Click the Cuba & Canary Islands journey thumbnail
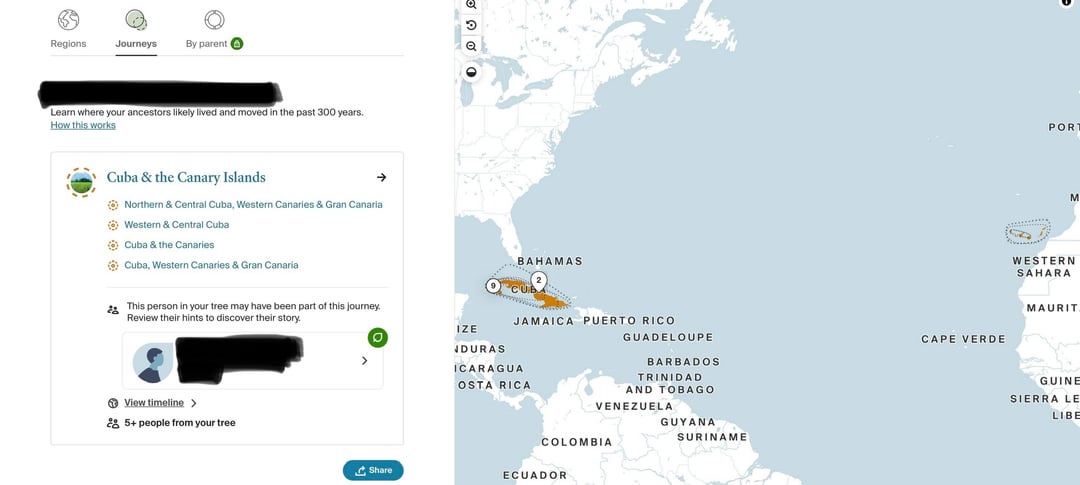1080x485 pixels. click(x=81, y=182)
